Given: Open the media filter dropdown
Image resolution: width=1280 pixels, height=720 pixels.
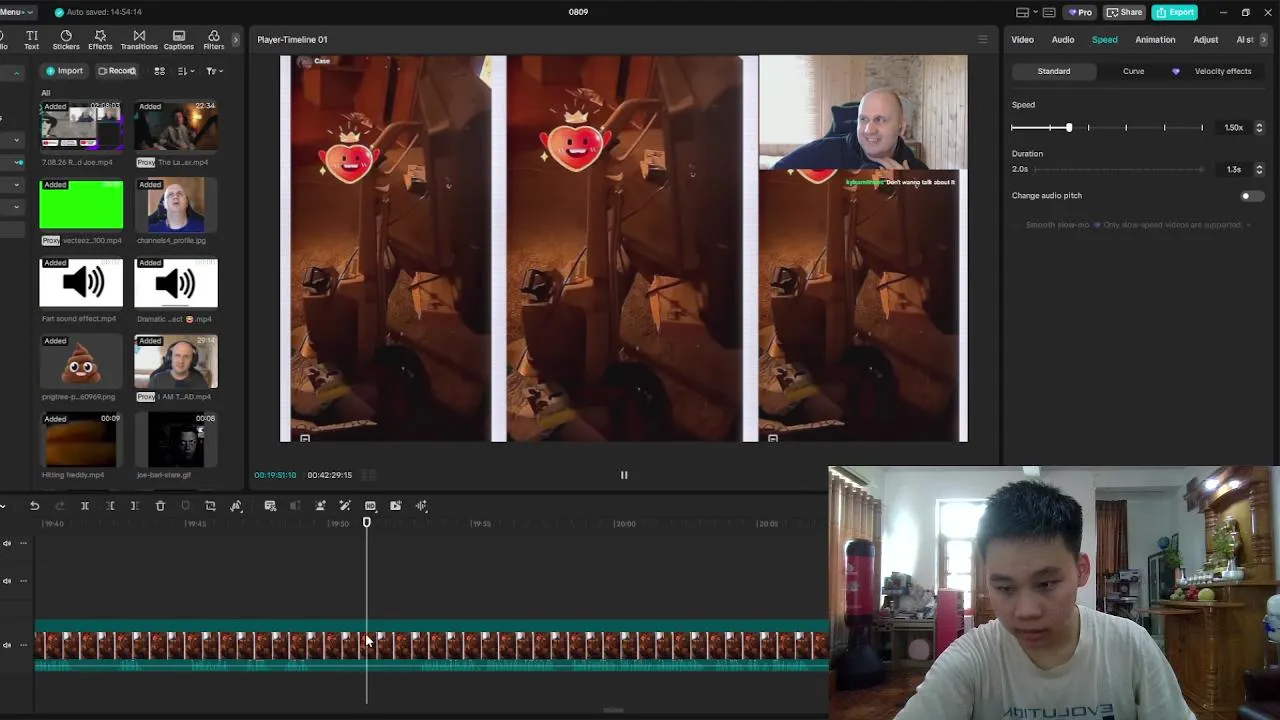Looking at the screenshot, I should [213, 71].
